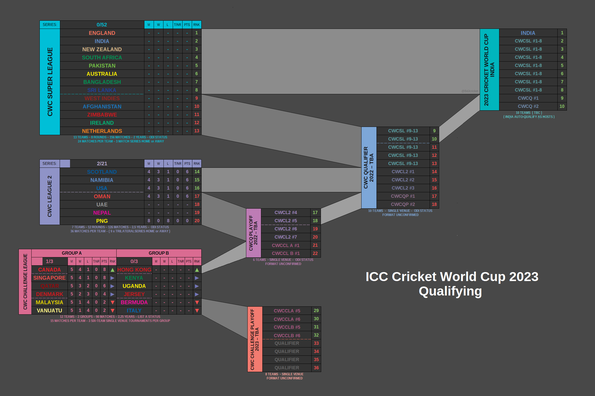Click CWCQ #1 World Cup slot

[x=528, y=98]
